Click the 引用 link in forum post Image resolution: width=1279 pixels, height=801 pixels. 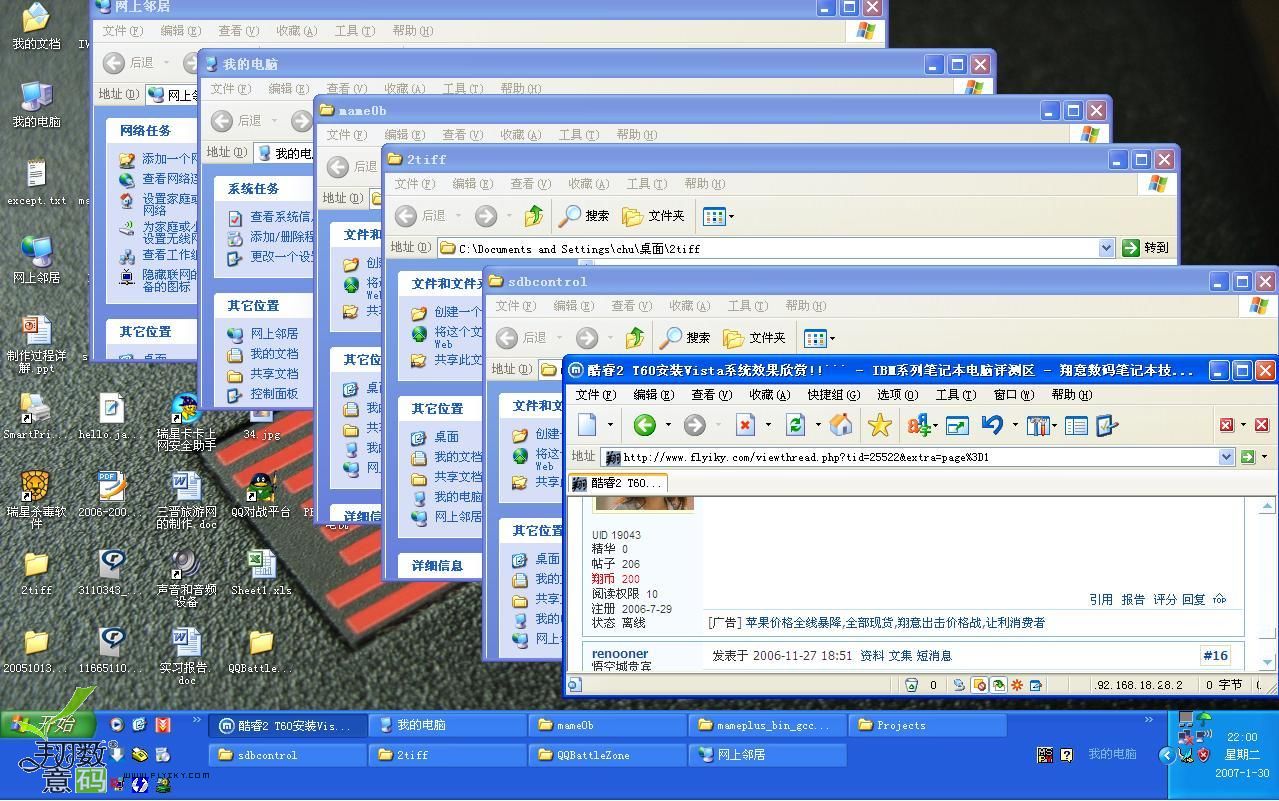click(1101, 599)
